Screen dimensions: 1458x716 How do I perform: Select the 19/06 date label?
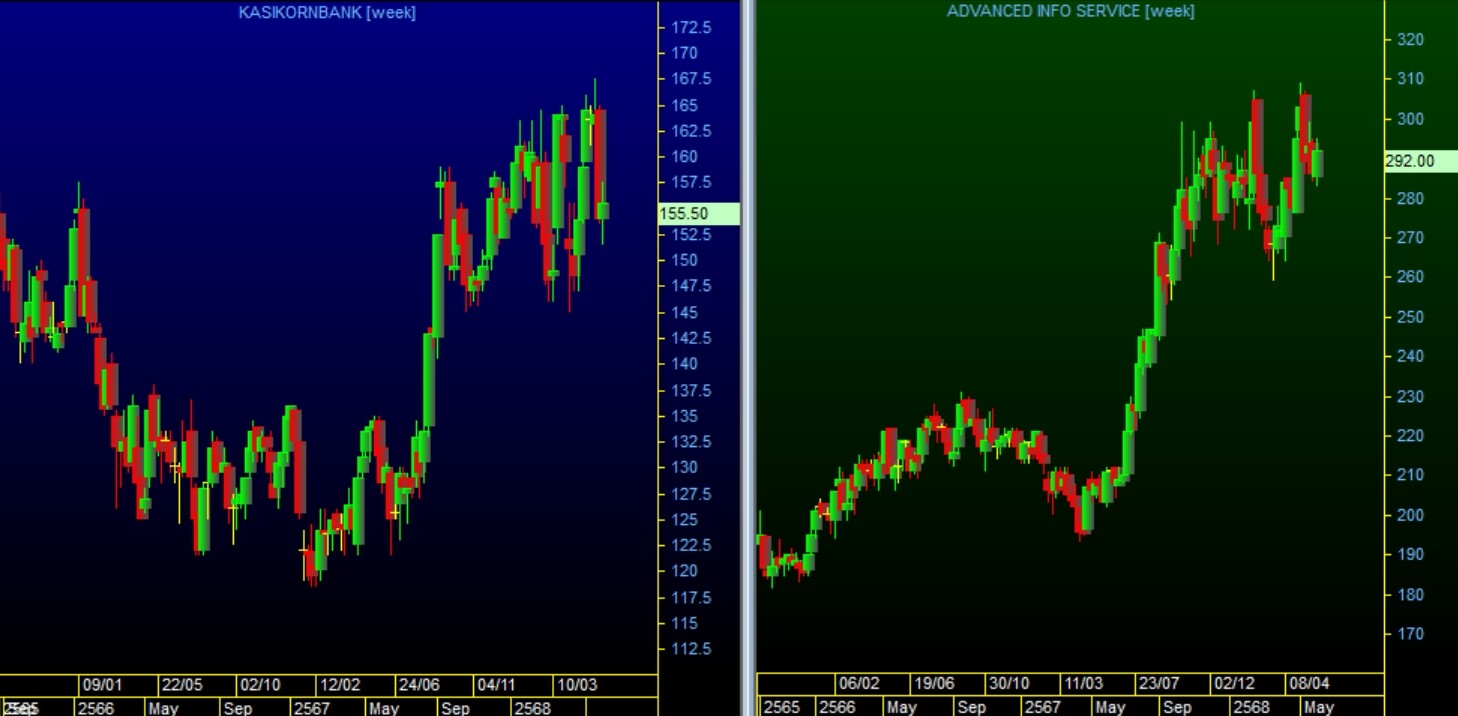pyautogui.click(x=934, y=684)
